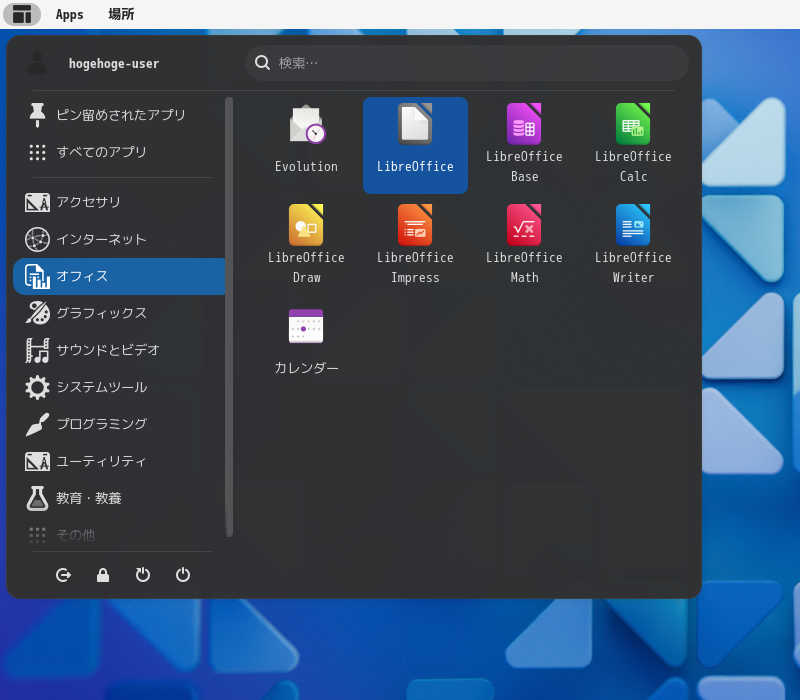Image resolution: width=800 pixels, height=700 pixels.
Task: Launch LibreOffice Writer
Action: [633, 244]
